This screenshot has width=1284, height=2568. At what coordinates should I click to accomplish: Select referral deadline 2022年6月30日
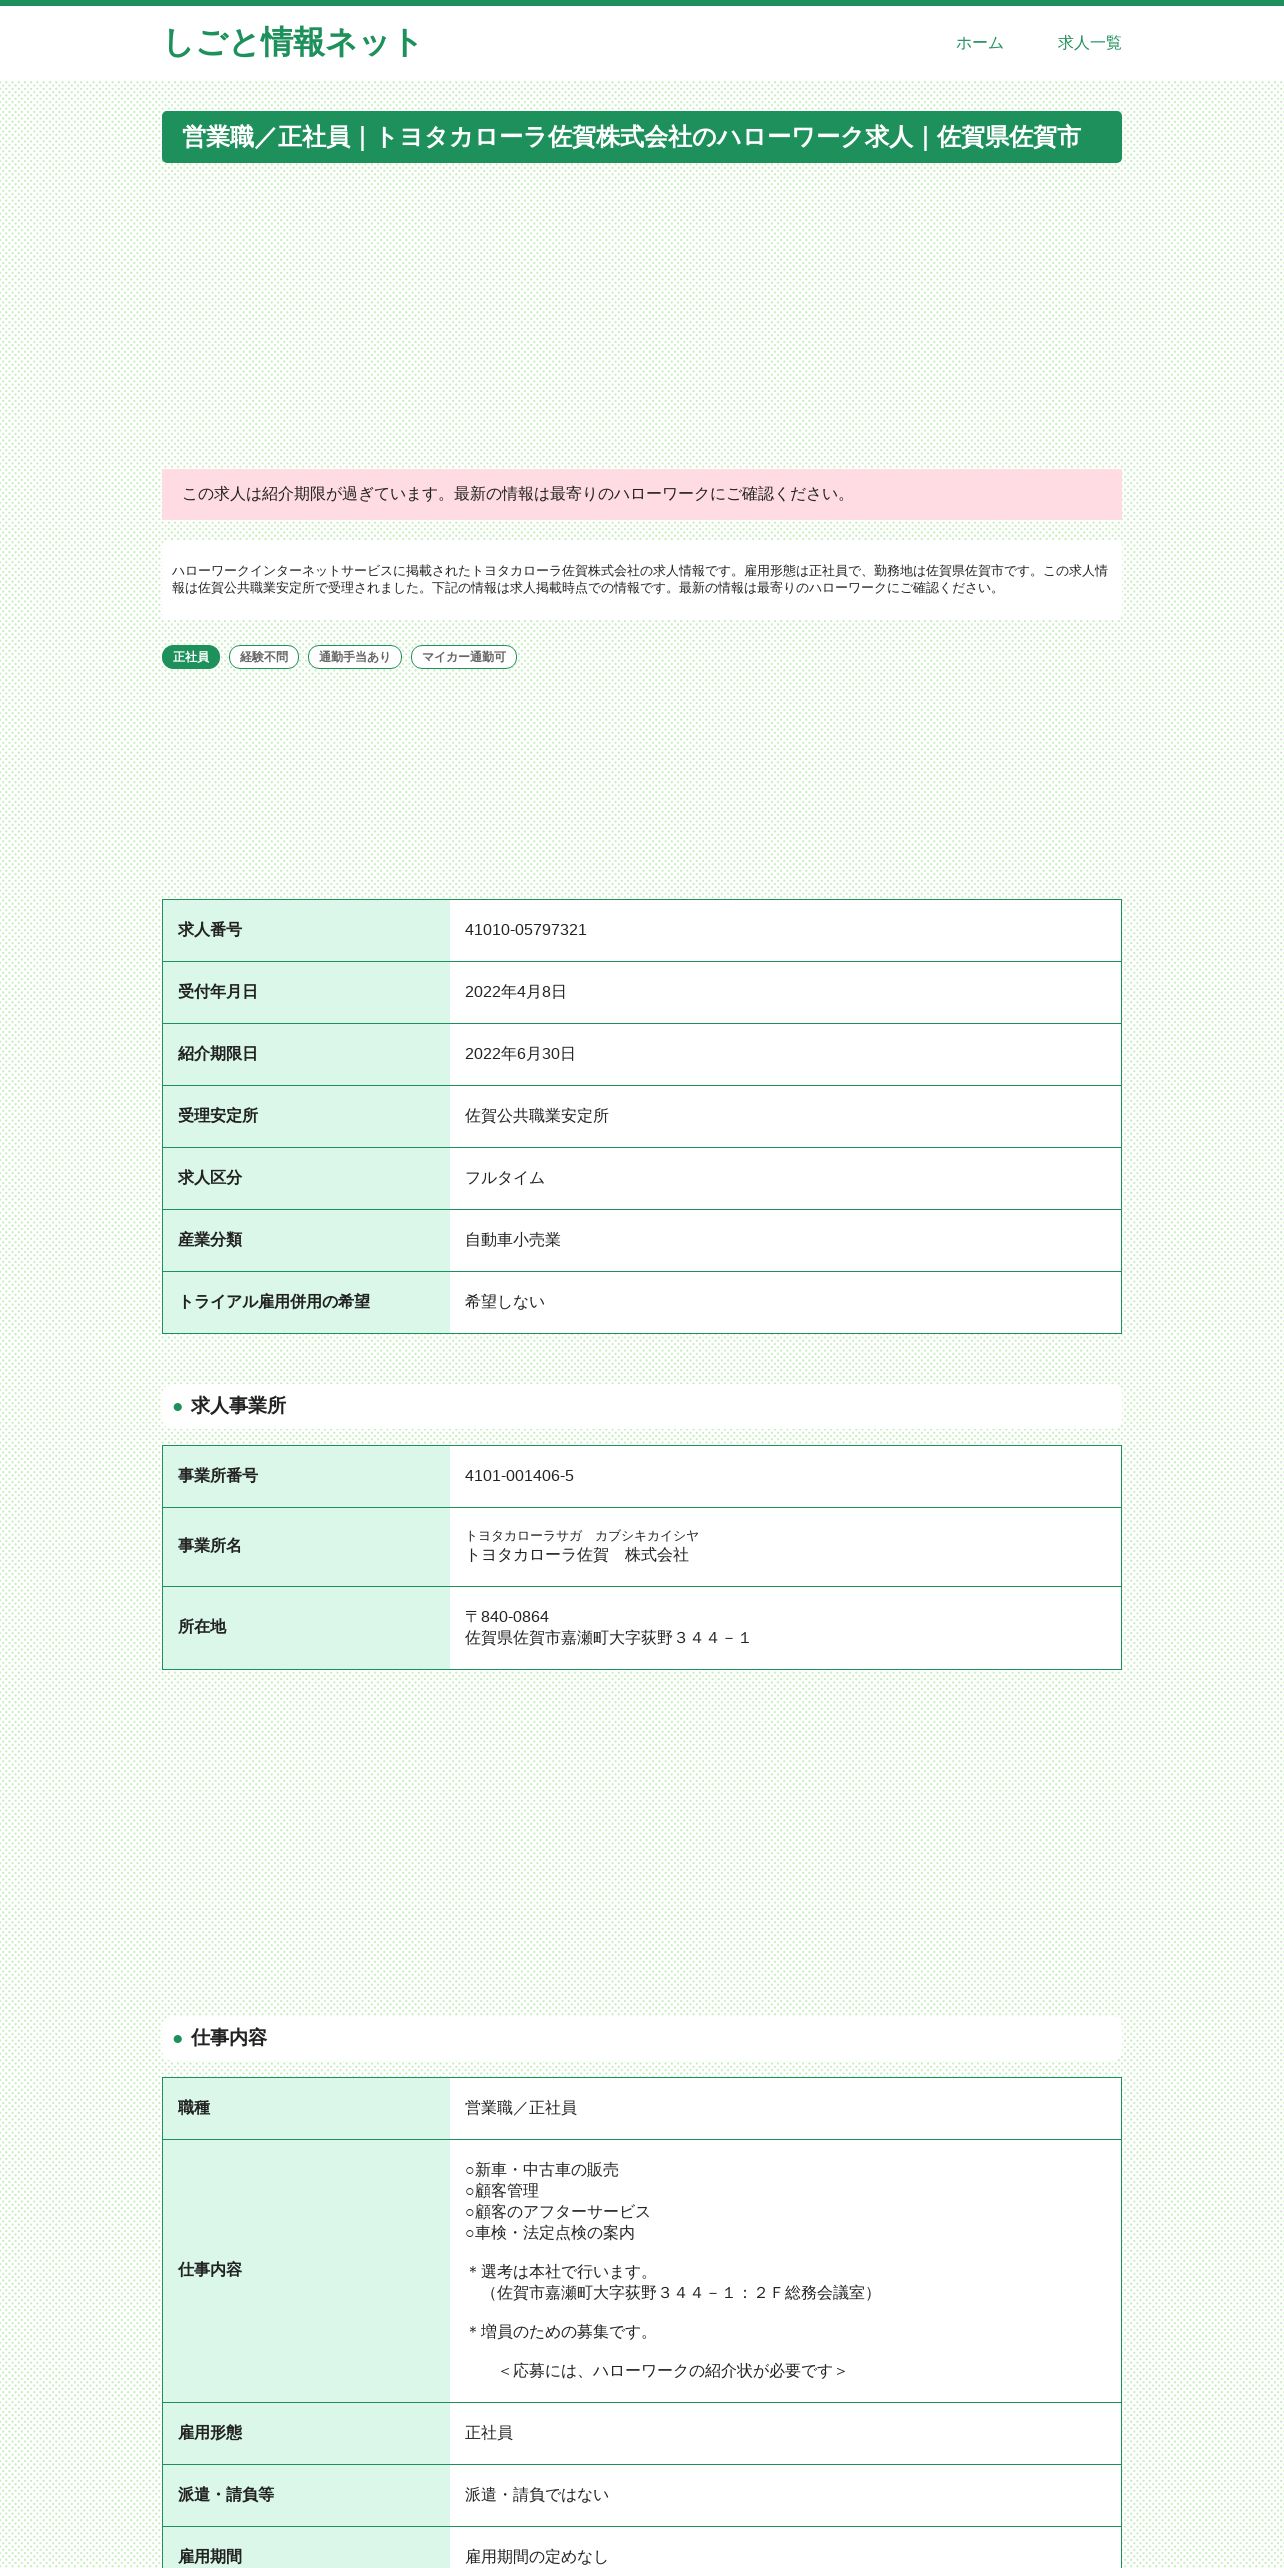coord(520,1054)
